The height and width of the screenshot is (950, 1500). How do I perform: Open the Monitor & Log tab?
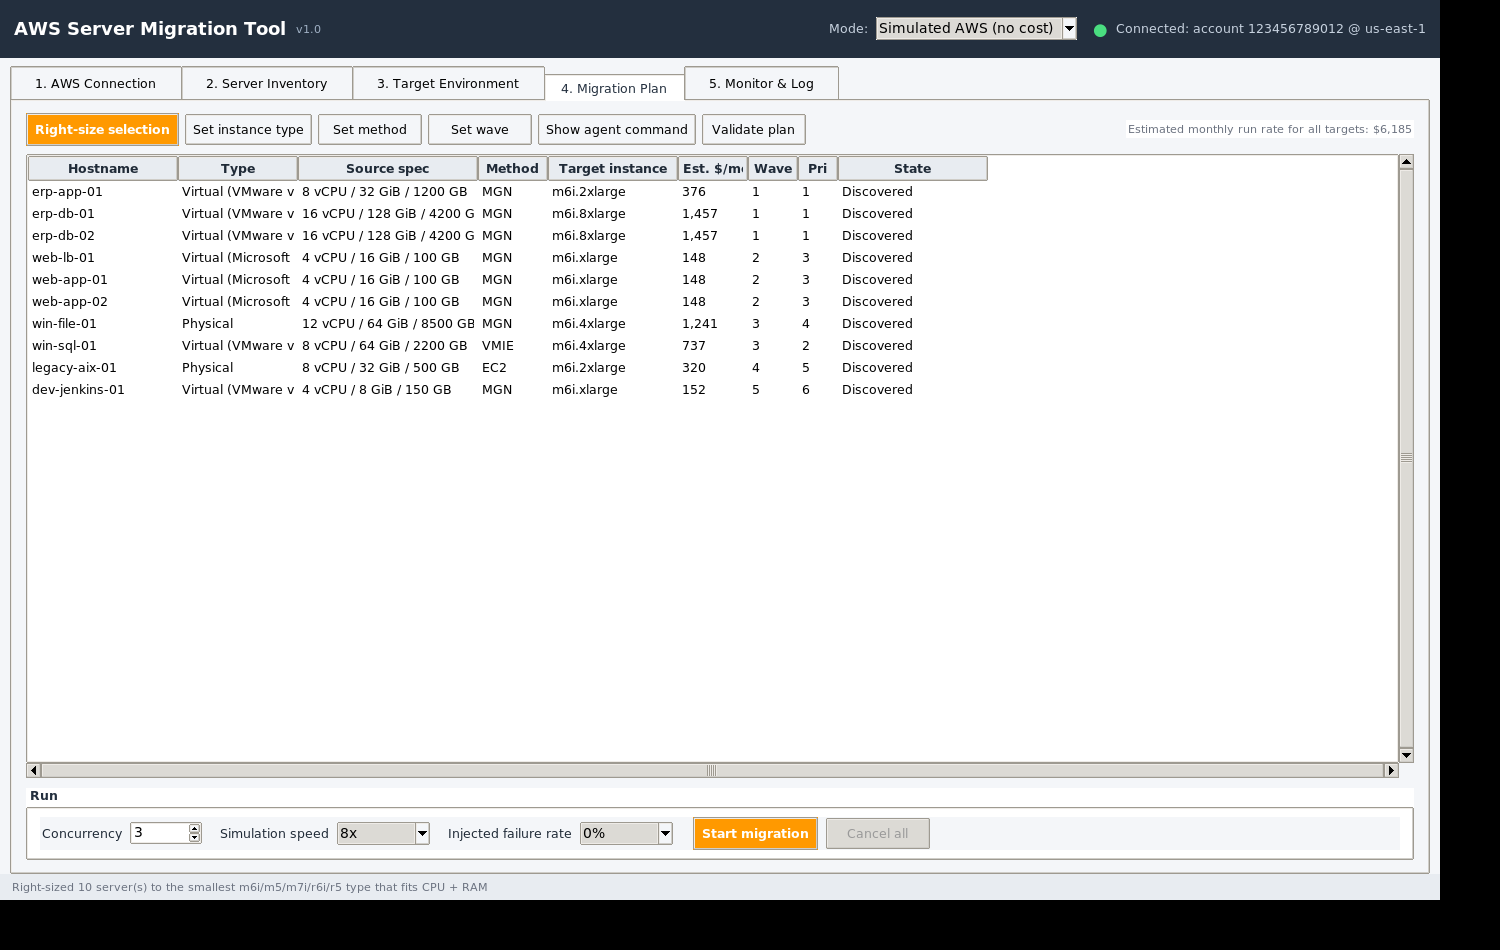[761, 84]
